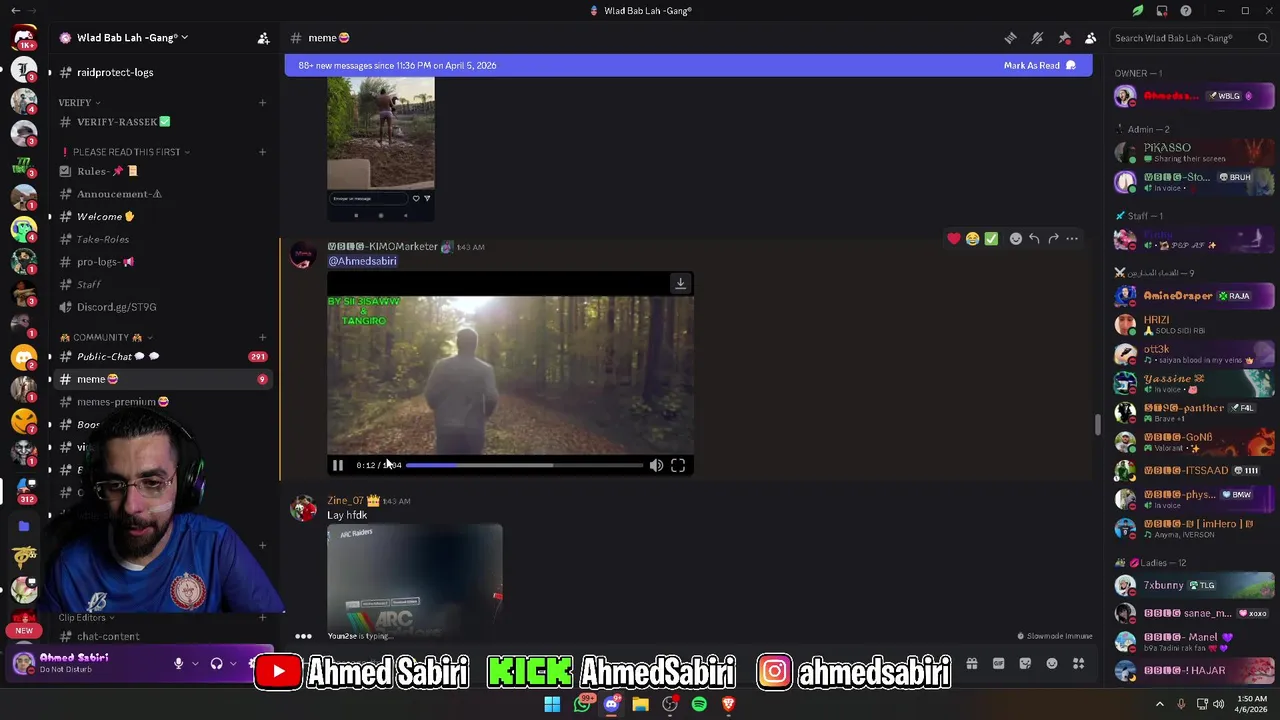
Task: Expand arrow beside Public-Chat channel
Action: (49, 357)
